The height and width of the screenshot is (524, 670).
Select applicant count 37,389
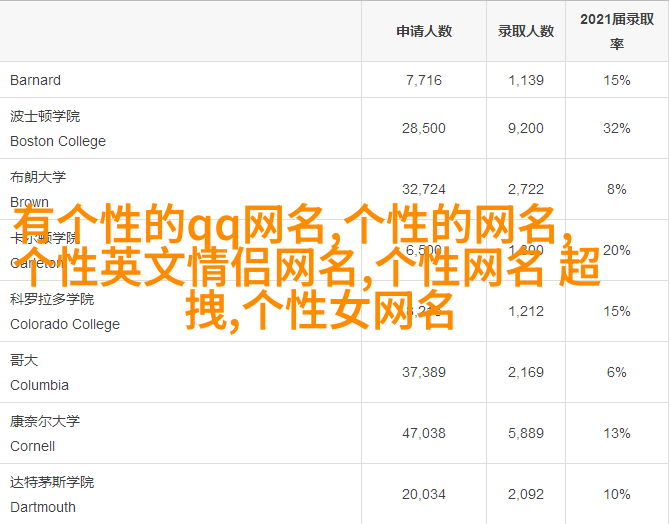coord(424,372)
